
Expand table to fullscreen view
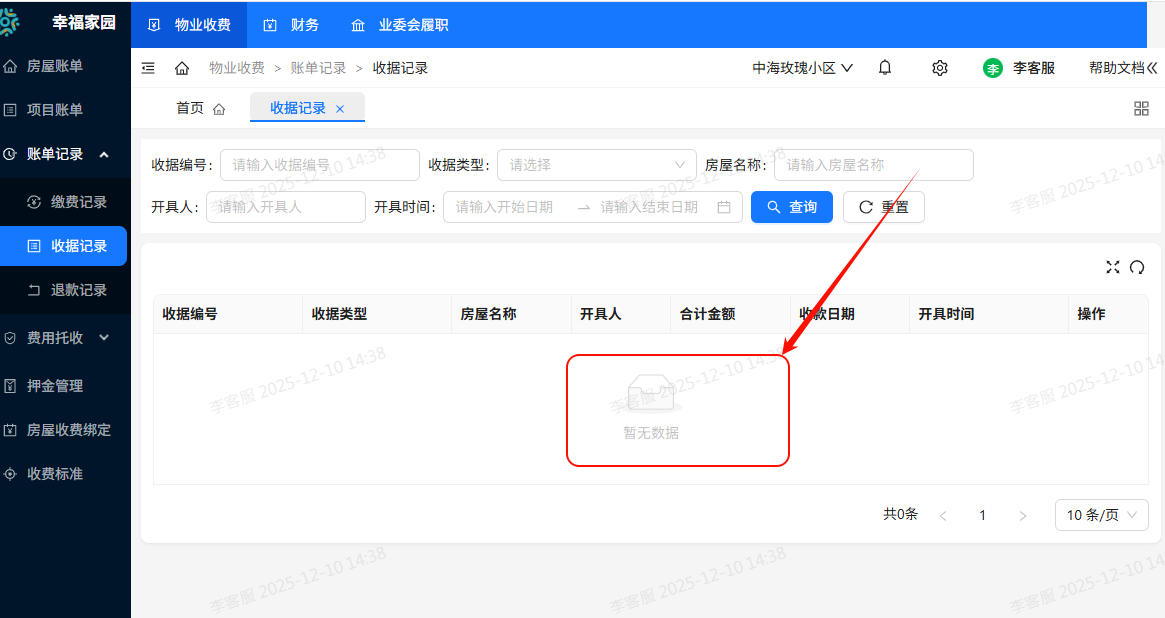pyautogui.click(x=1113, y=267)
